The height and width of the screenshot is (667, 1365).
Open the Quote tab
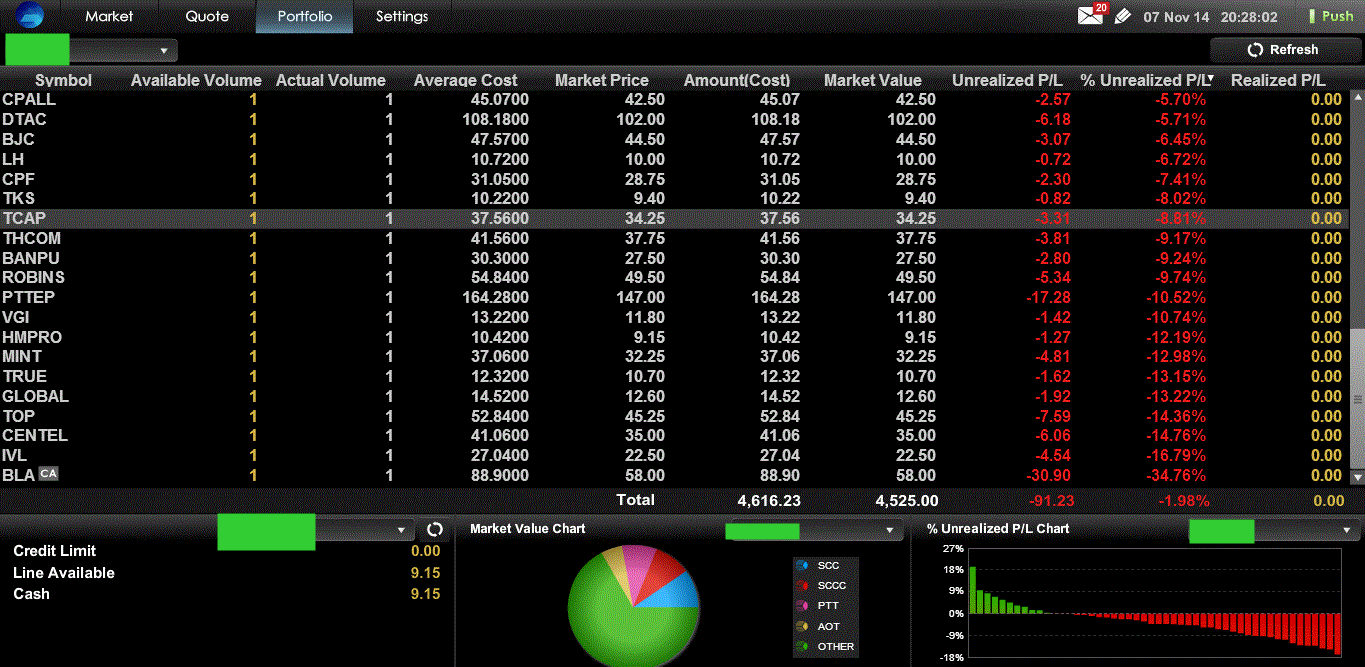[x=207, y=16]
